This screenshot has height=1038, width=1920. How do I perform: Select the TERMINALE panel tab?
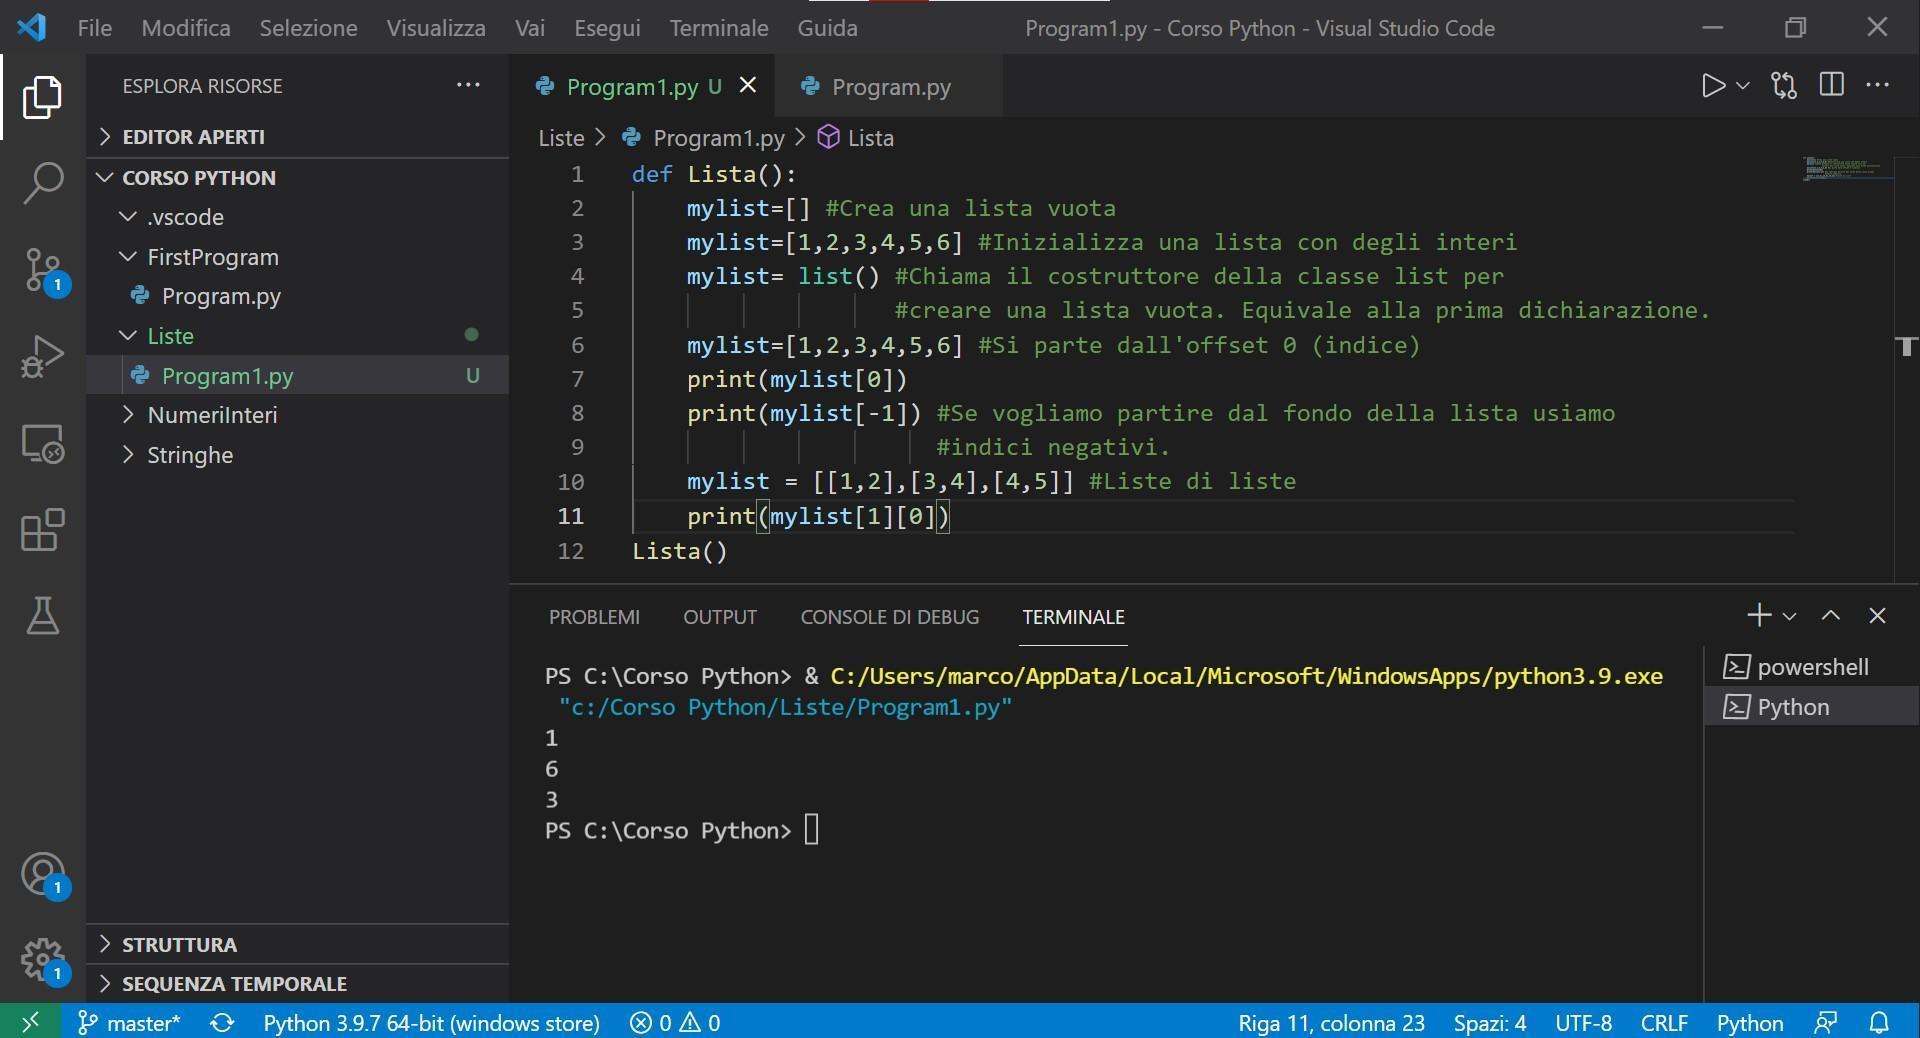(x=1073, y=617)
